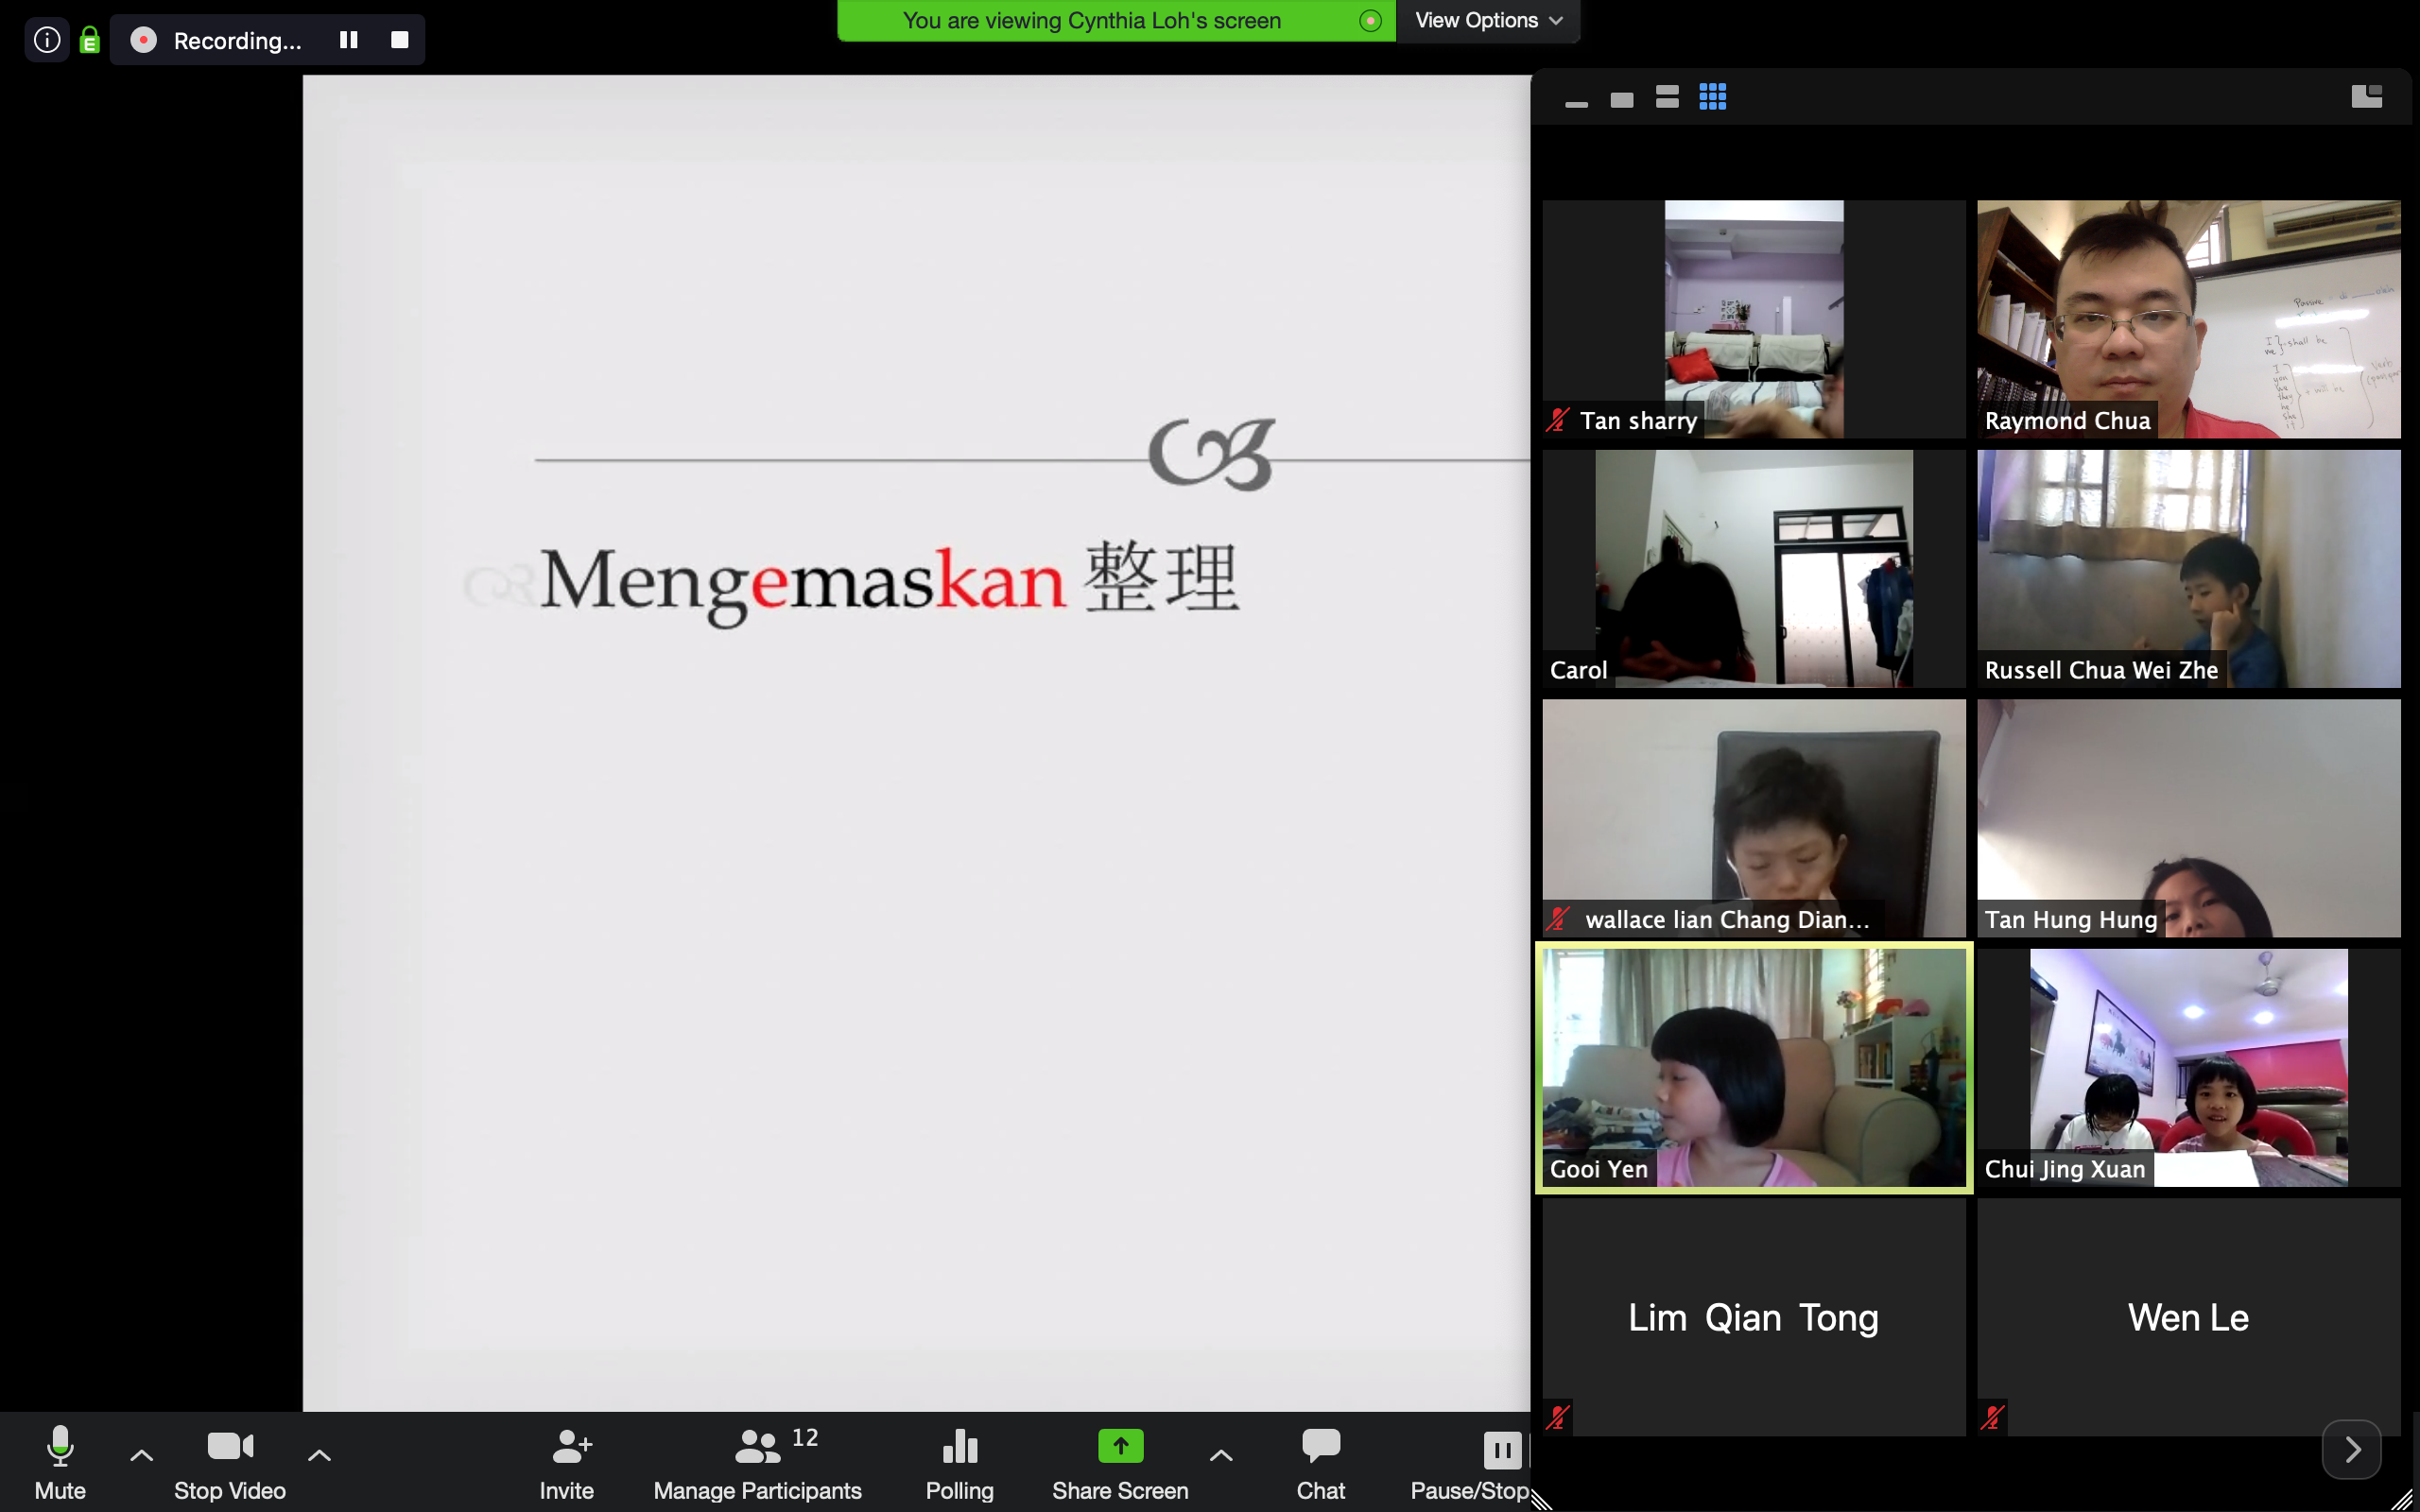Stop the recording
This screenshot has width=2420, height=1512.
[400, 40]
